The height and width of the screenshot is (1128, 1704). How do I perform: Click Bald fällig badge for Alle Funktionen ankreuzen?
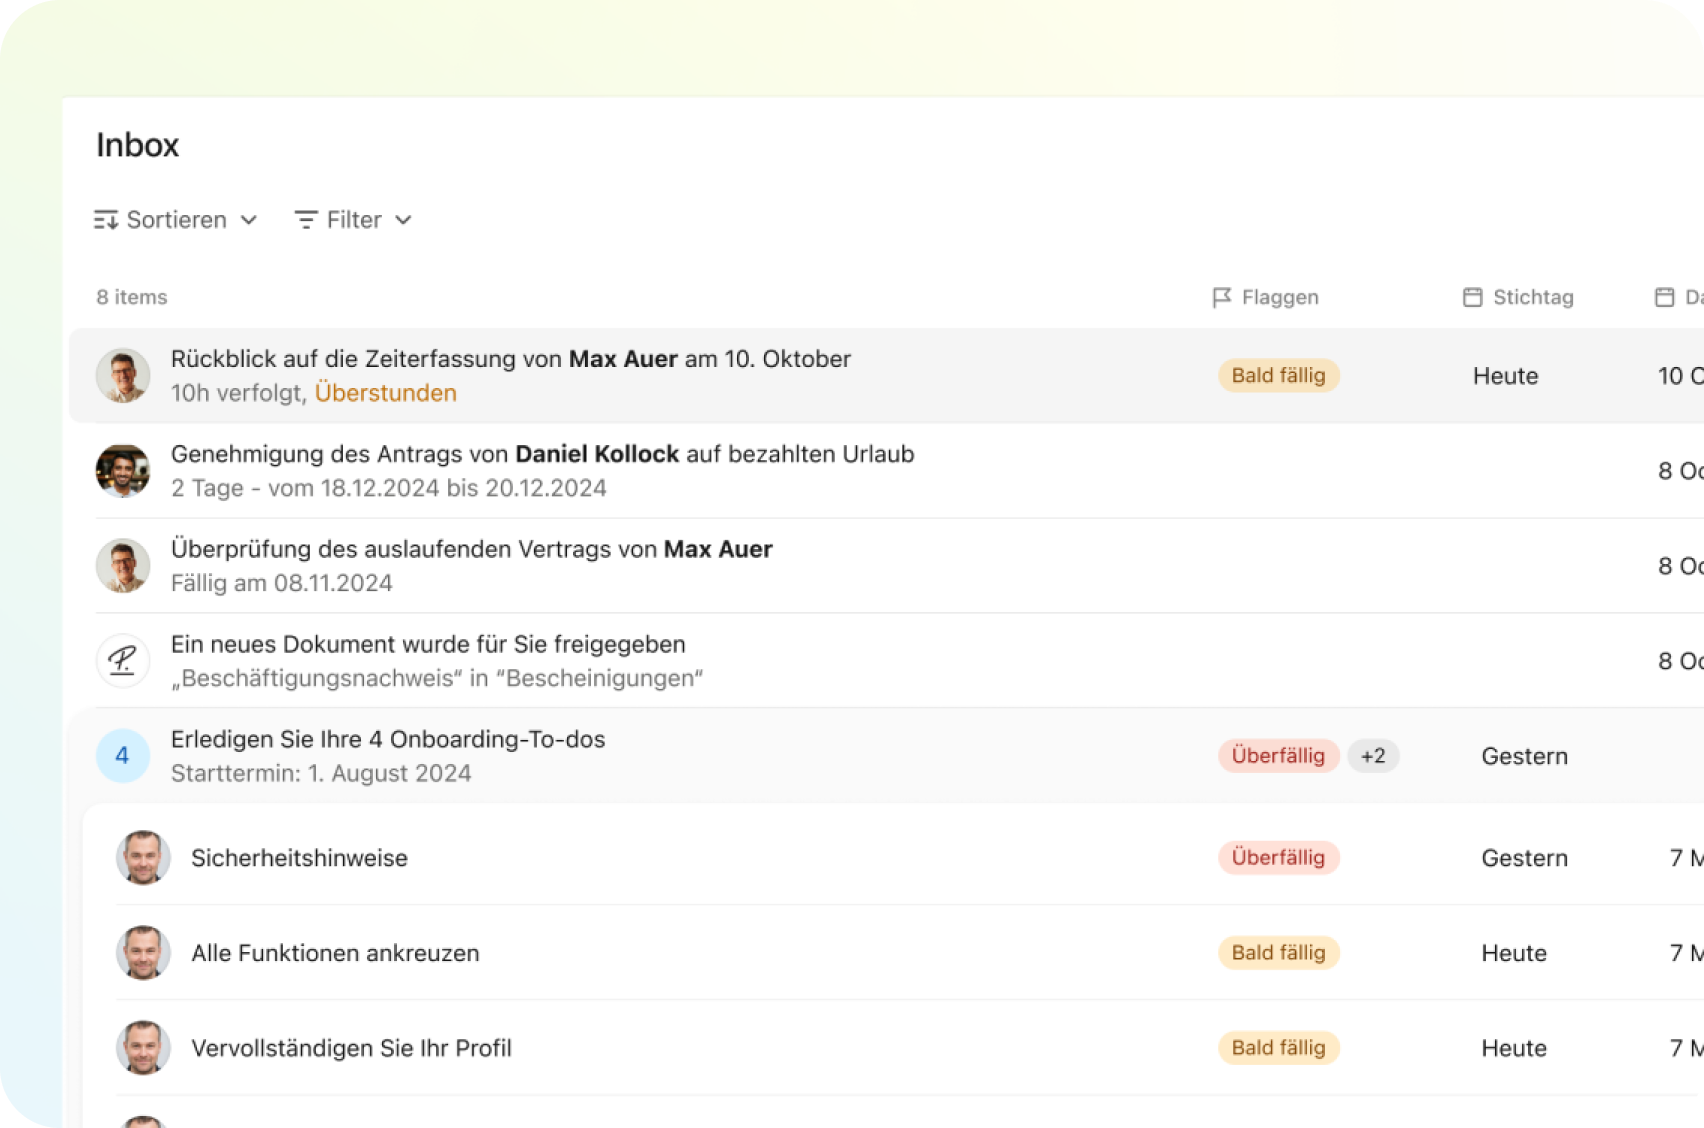(1279, 953)
